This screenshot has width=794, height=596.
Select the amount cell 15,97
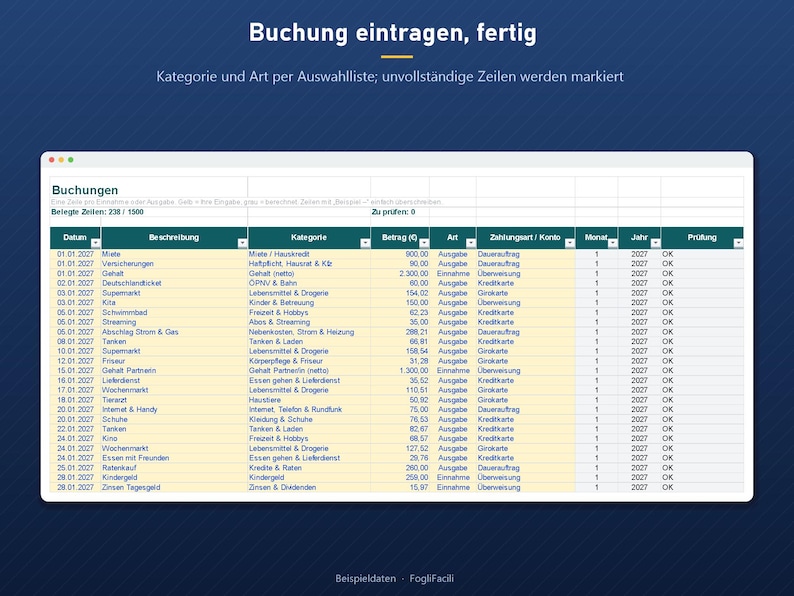coord(400,488)
